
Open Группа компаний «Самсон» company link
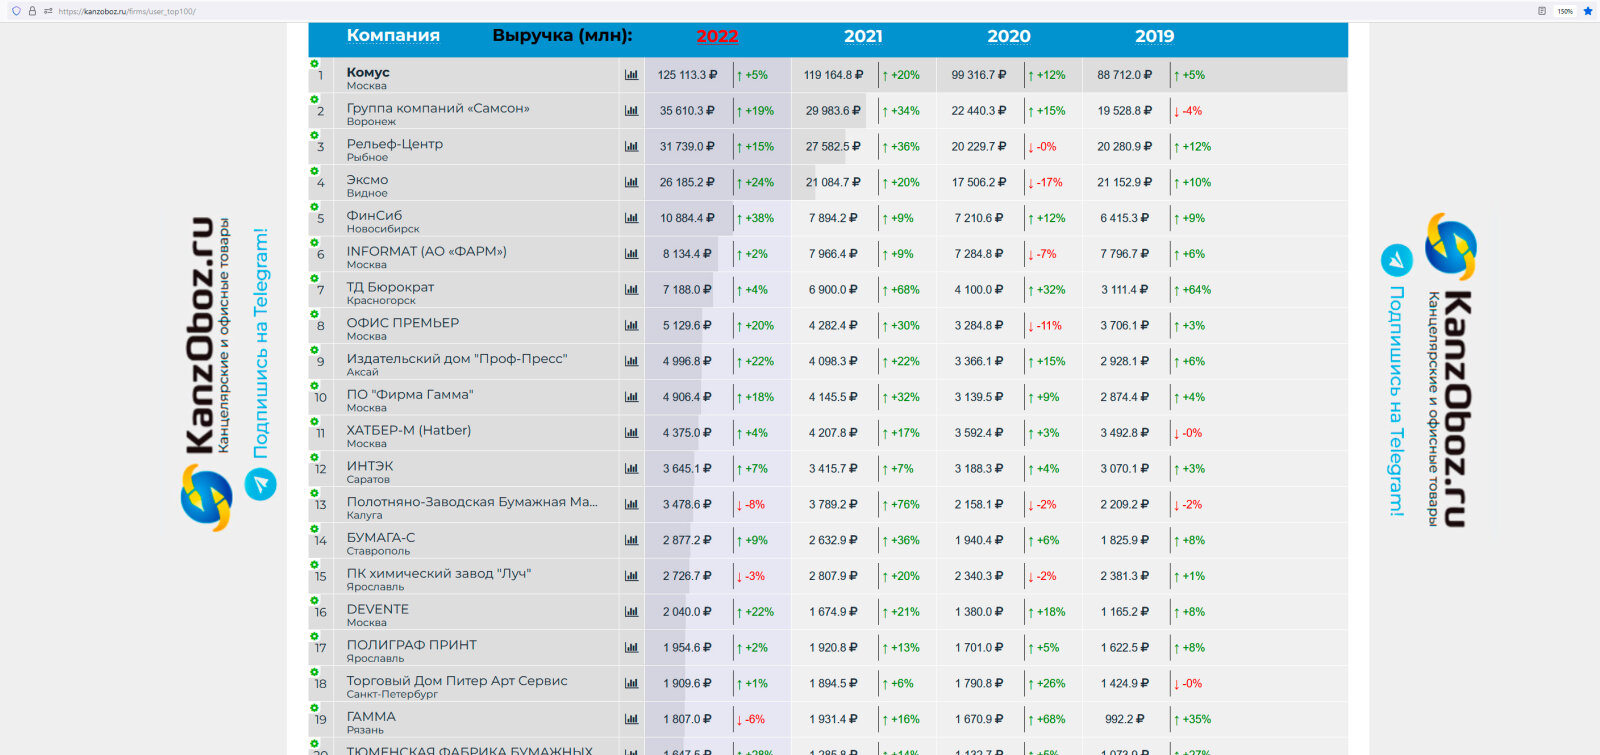point(438,108)
